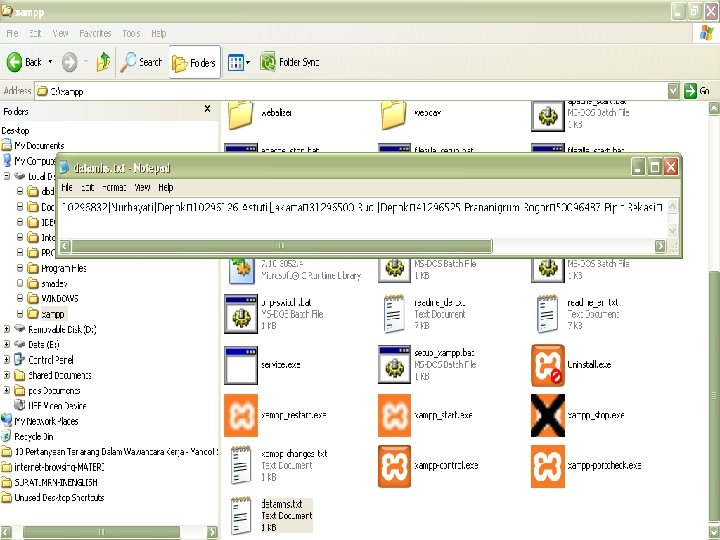This screenshot has width=720, height=540.
Task: Open the Views dropdown button
Action: tap(238, 62)
